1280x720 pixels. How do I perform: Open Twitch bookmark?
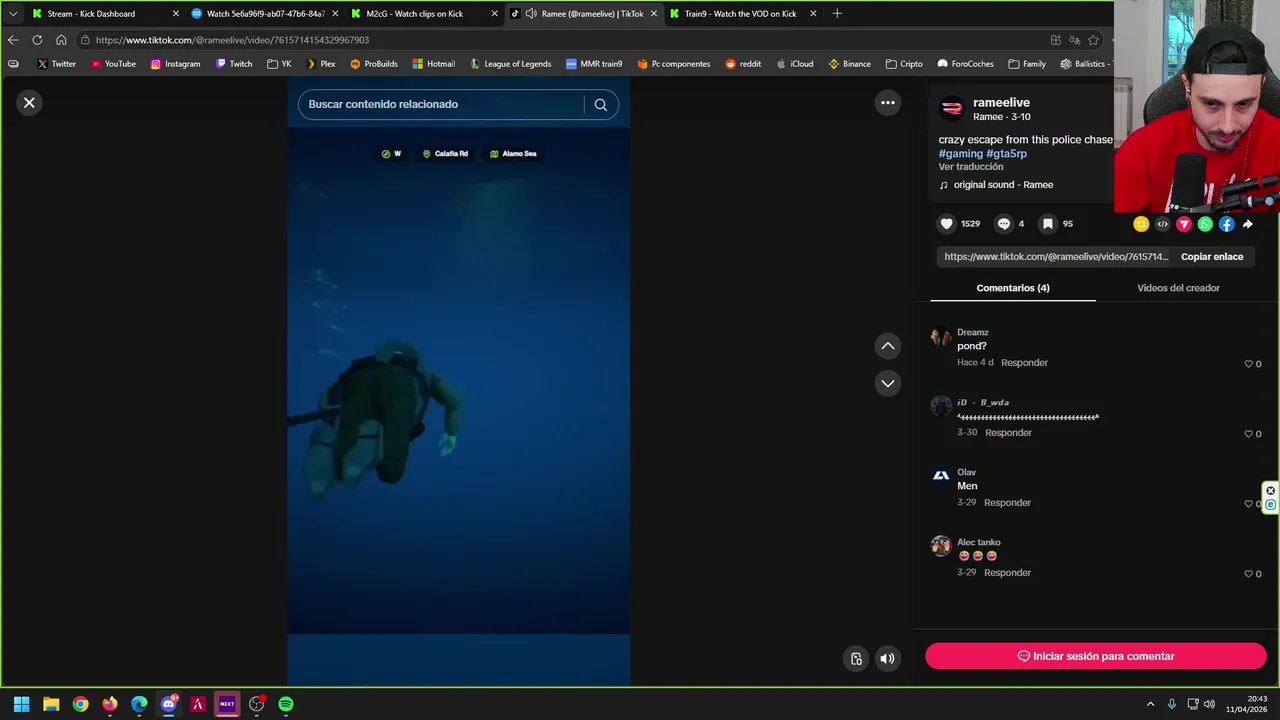[x=234, y=64]
